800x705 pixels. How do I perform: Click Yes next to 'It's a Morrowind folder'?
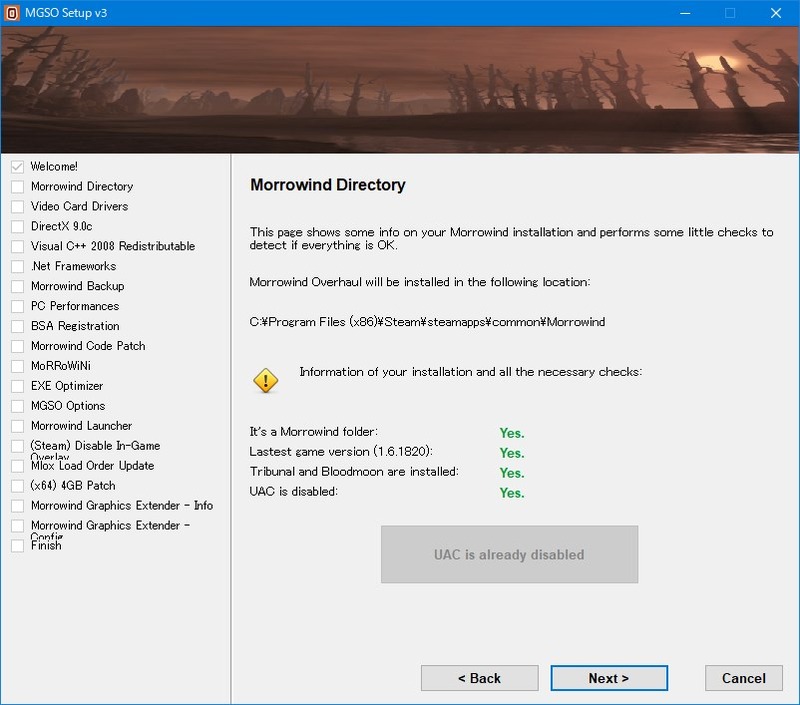512,433
